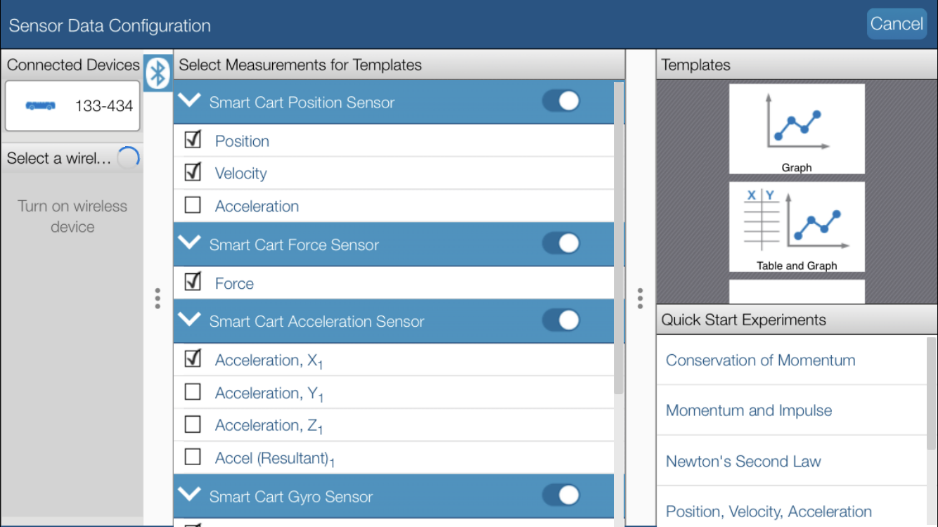The image size is (938, 527).
Task: Collapse the Smart Cart Acceleration Sensor section
Action: point(190,319)
